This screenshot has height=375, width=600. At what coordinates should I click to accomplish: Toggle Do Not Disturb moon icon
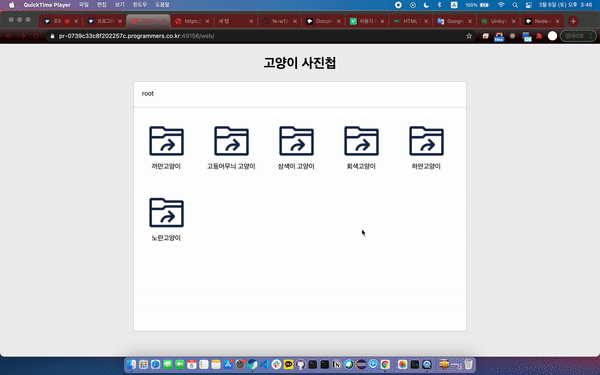coord(426,5)
